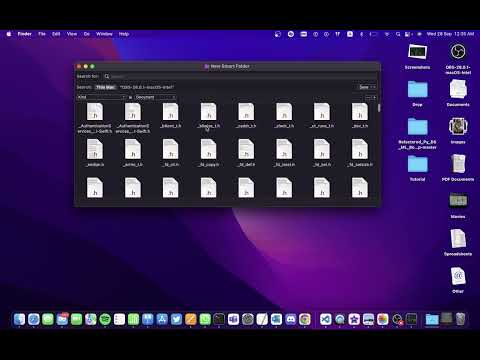Screen dimensions: 480x360
Task: Open Spotlight search in menu bar
Action: tap(398, 34)
